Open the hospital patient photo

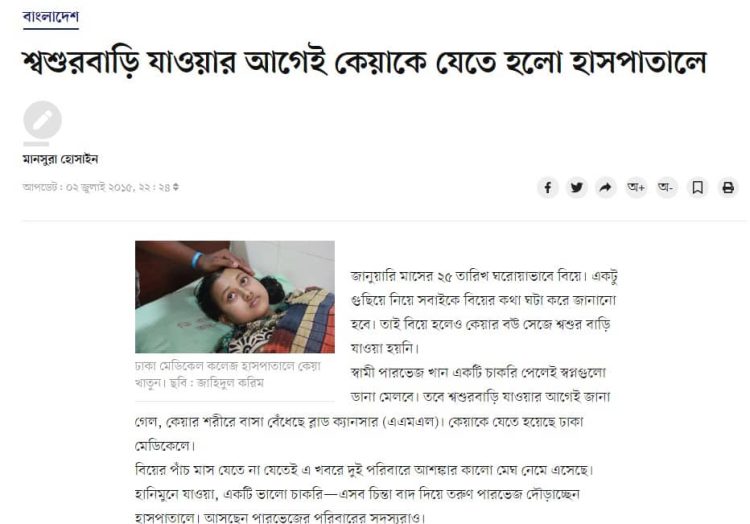point(235,297)
